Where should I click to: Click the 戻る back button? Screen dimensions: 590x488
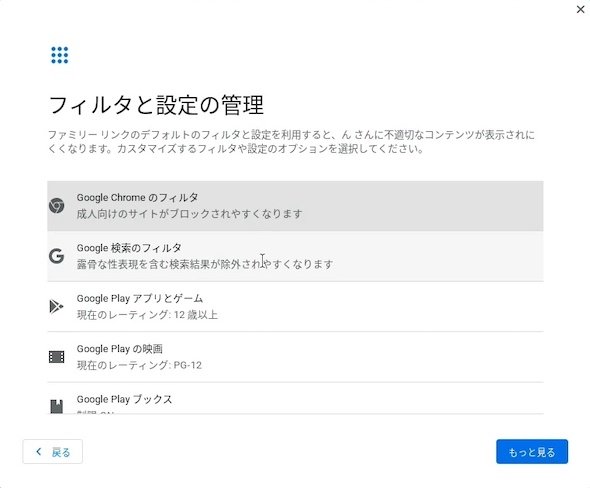pyautogui.click(x=53, y=452)
